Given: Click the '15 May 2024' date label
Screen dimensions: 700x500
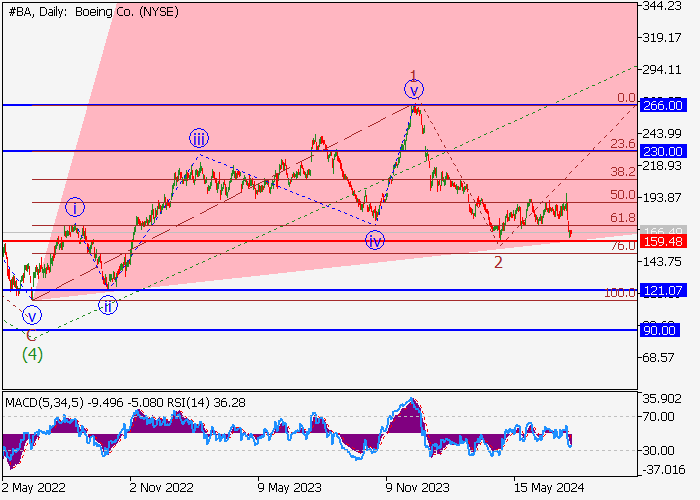Looking at the screenshot, I should [x=549, y=488].
